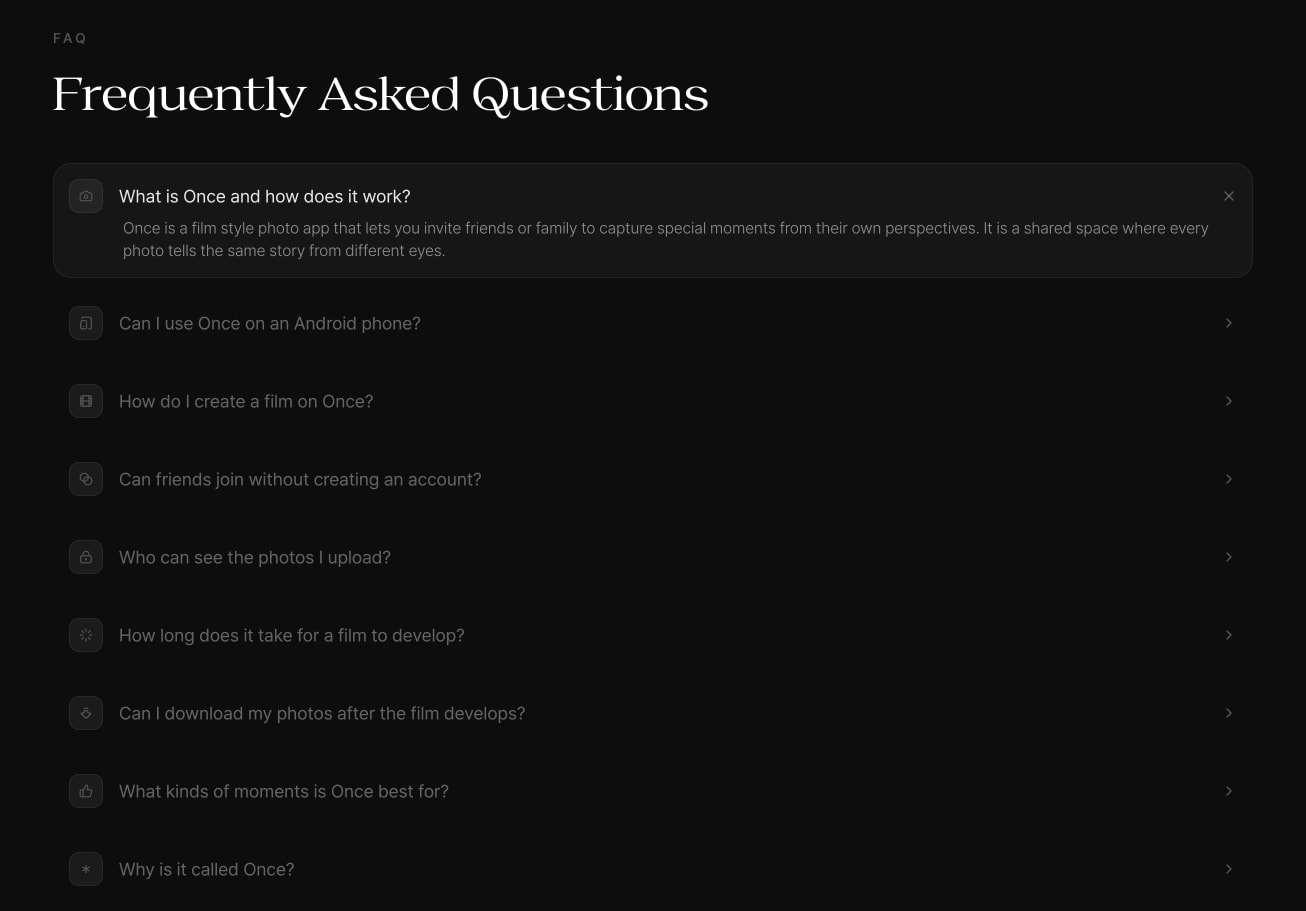Click the What is Once and how does it work heading
Image resolution: width=1306 pixels, height=911 pixels.
[265, 196]
